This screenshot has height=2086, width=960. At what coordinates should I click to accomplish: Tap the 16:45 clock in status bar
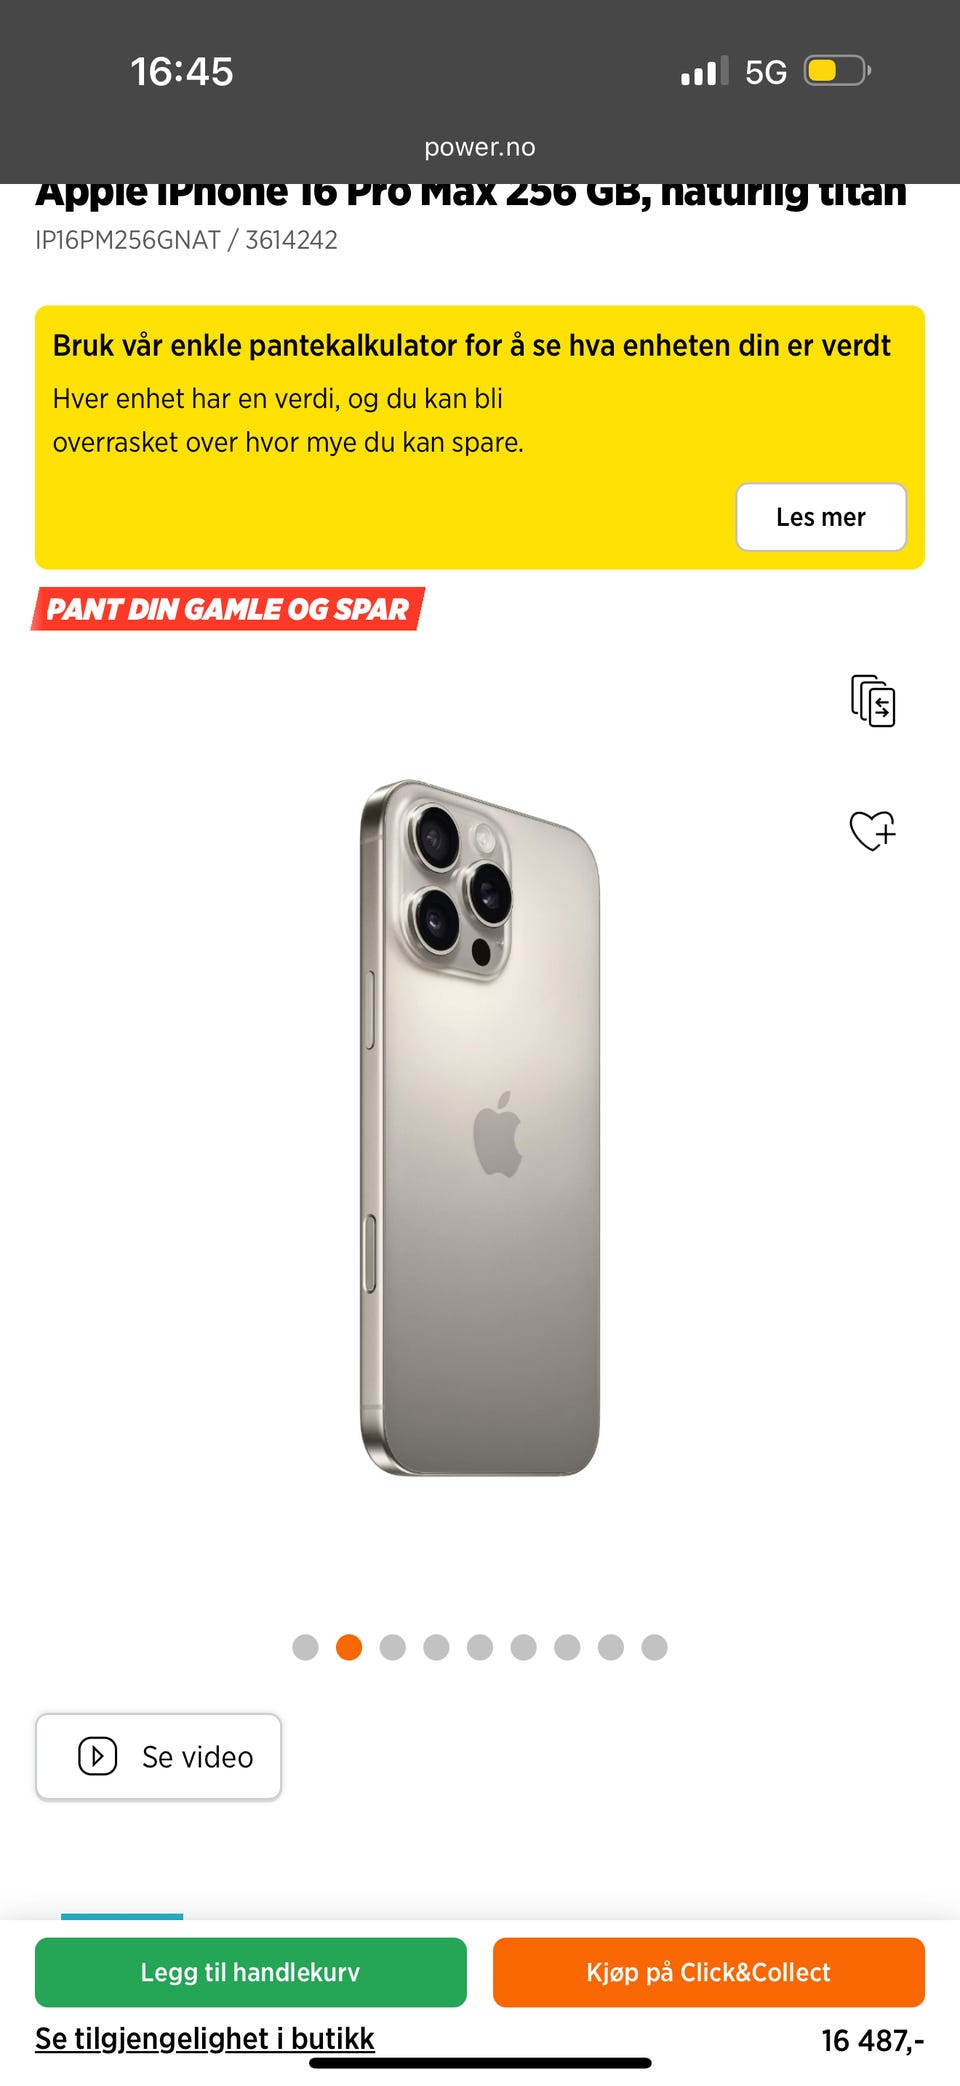(x=182, y=72)
